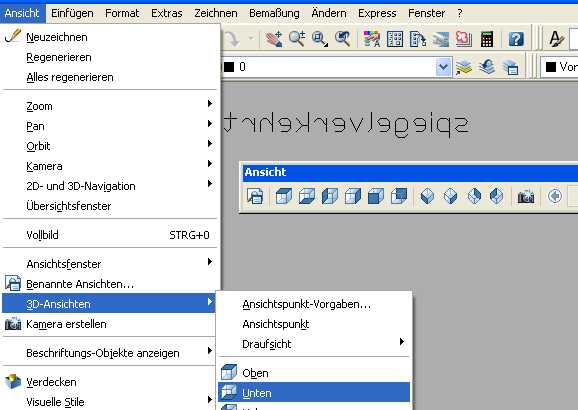Click the Named Views icon in Ansicht toolbar

click(255, 196)
